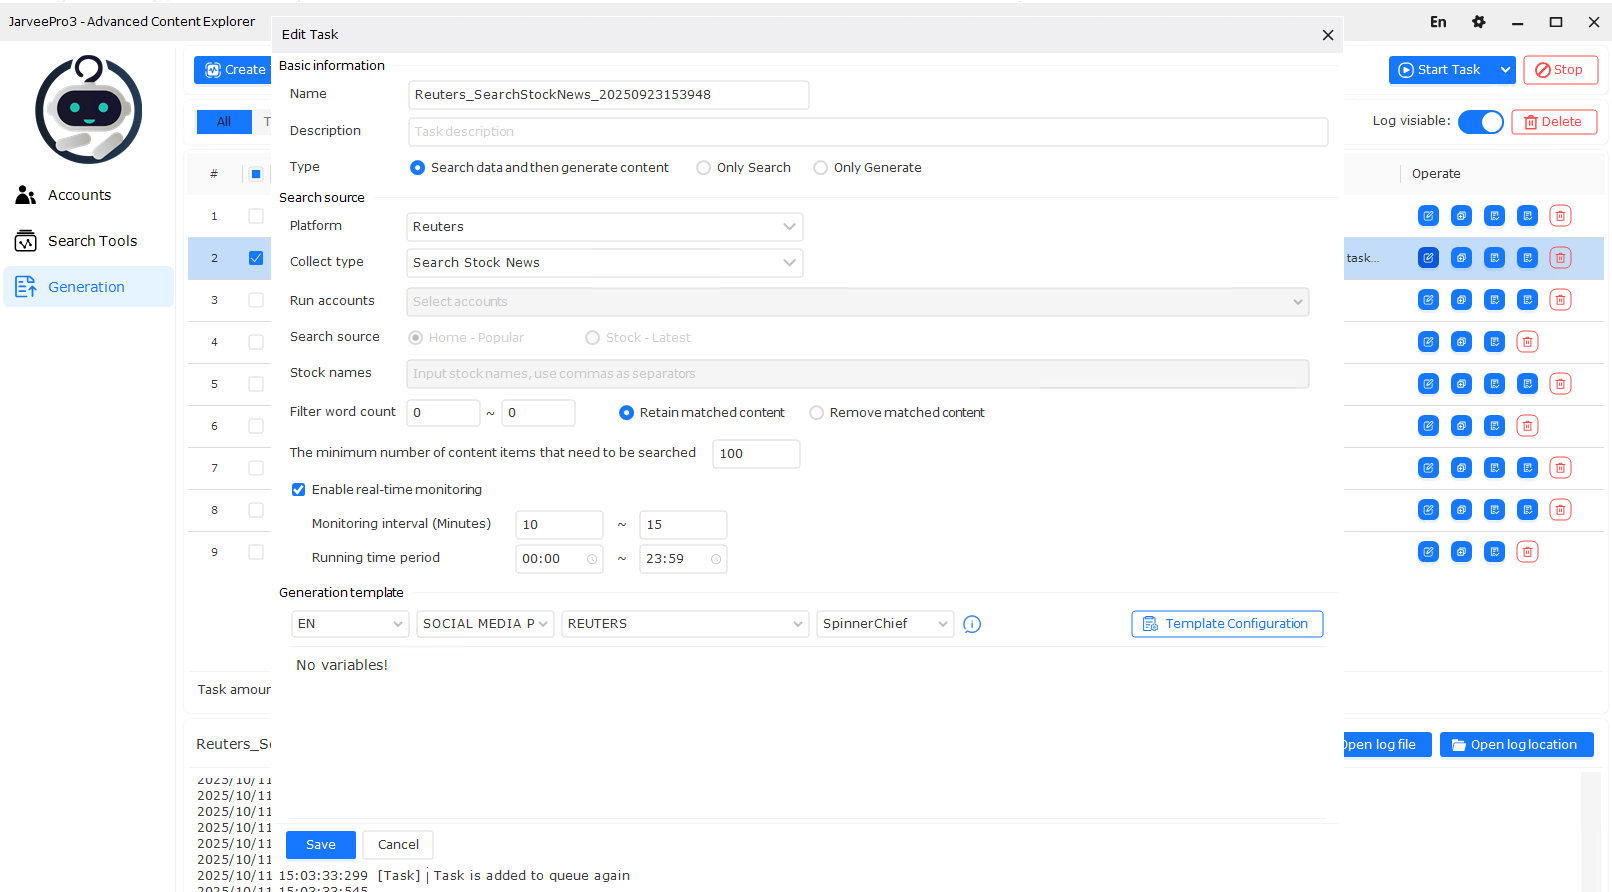Click the info icon beside SpinnerChief dropdown
This screenshot has width=1612, height=892.
click(x=971, y=624)
